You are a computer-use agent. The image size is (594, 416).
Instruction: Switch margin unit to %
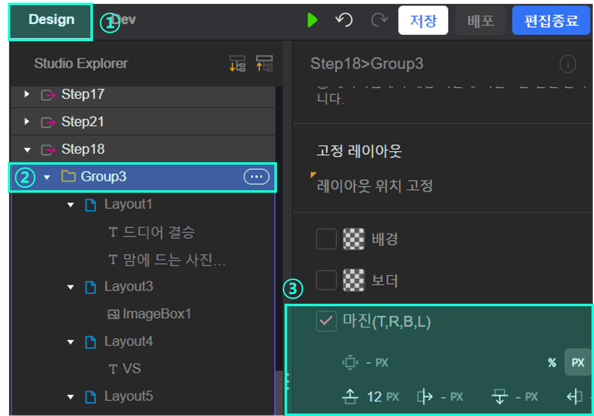552,363
